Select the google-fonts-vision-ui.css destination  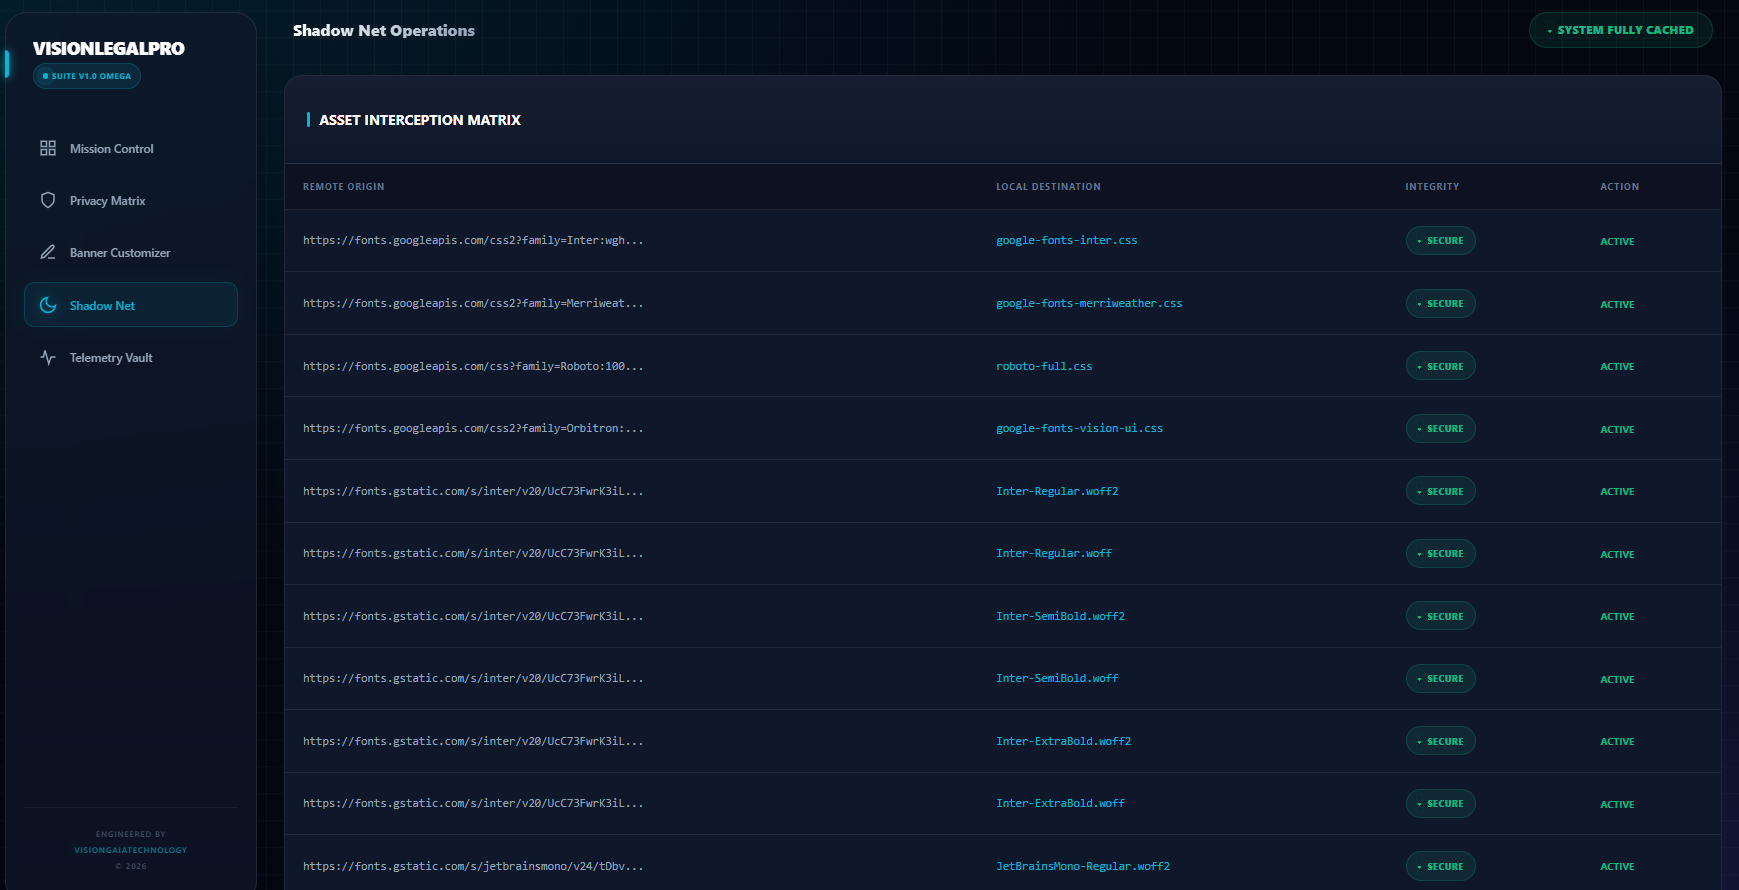point(1079,428)
